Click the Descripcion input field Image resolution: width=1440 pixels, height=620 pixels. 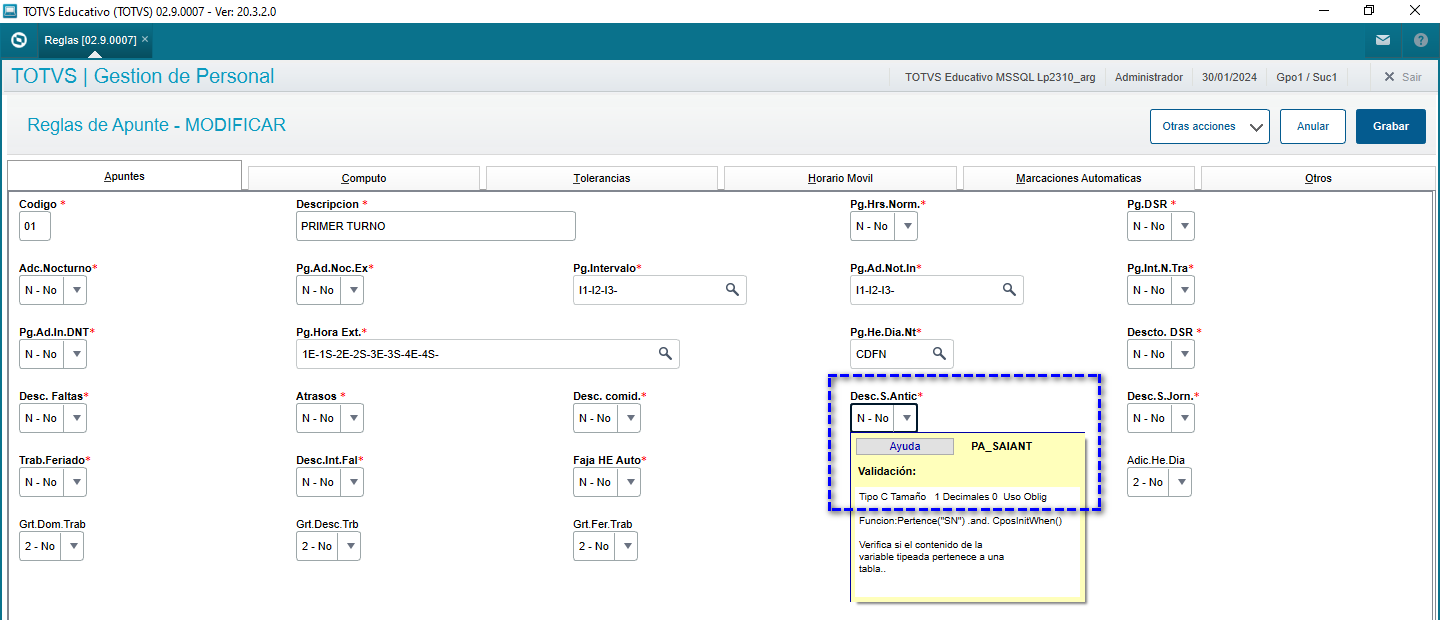coord(436,226)
